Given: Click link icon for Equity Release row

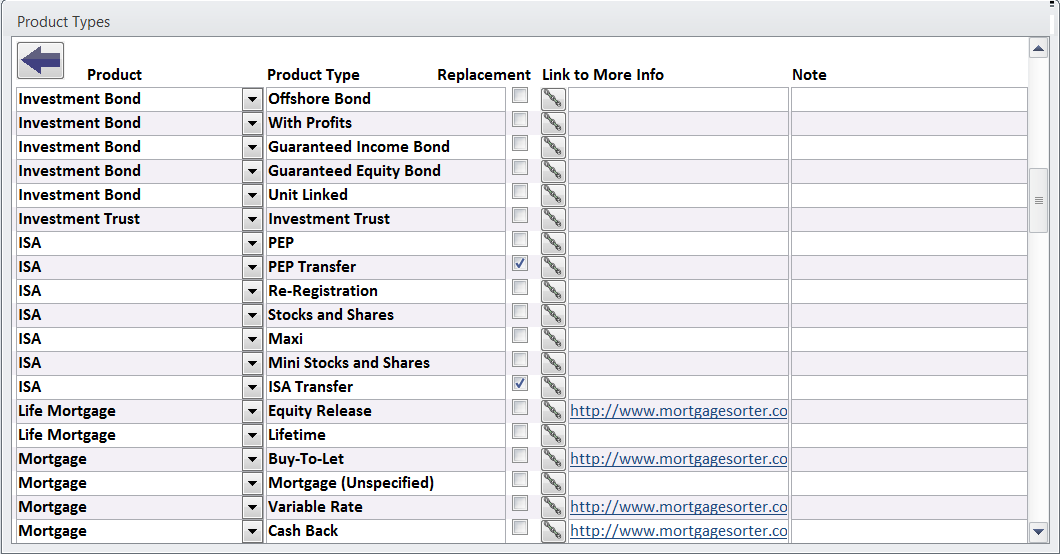Looking at the screenshot, I should [x=553, y=411].
